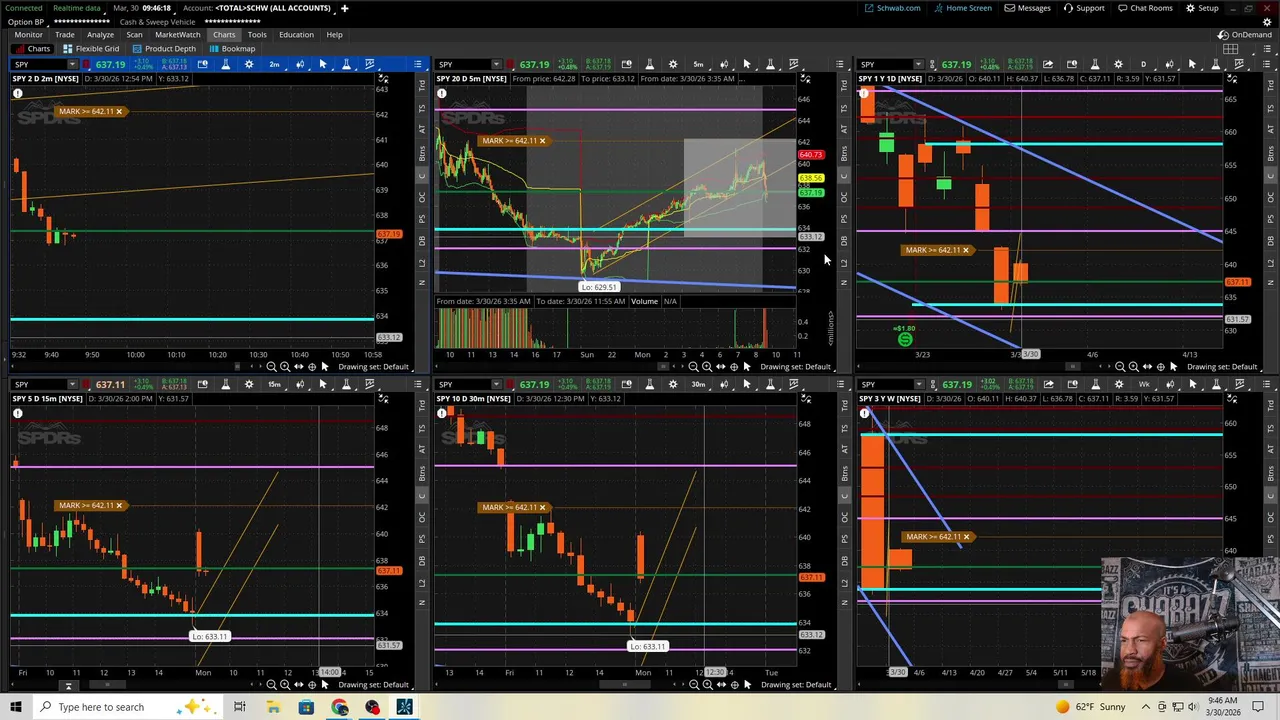Viewport: 1280px width, 720px height.
Task: Zoom in on SPY 20 D 5m chart
Action: [x=707, y=366]
